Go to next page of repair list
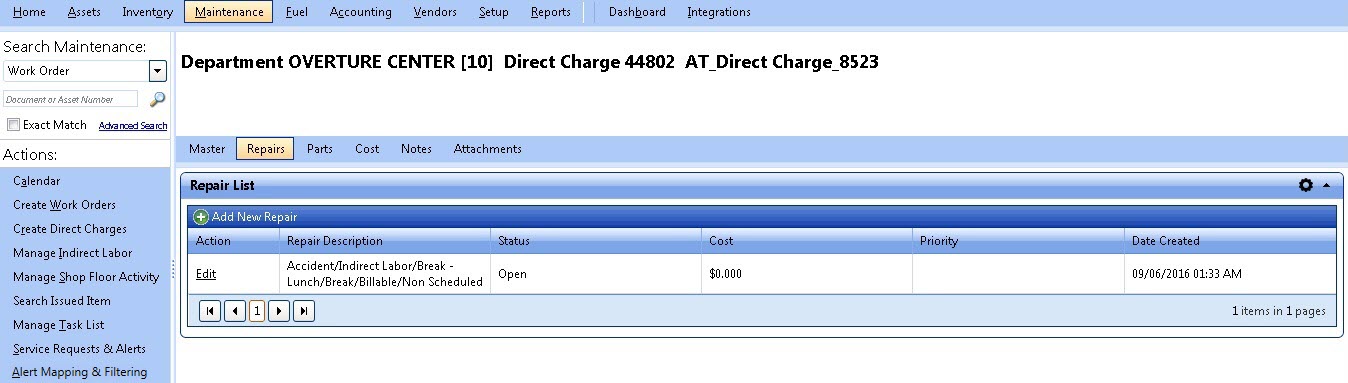 pos(279,311)
